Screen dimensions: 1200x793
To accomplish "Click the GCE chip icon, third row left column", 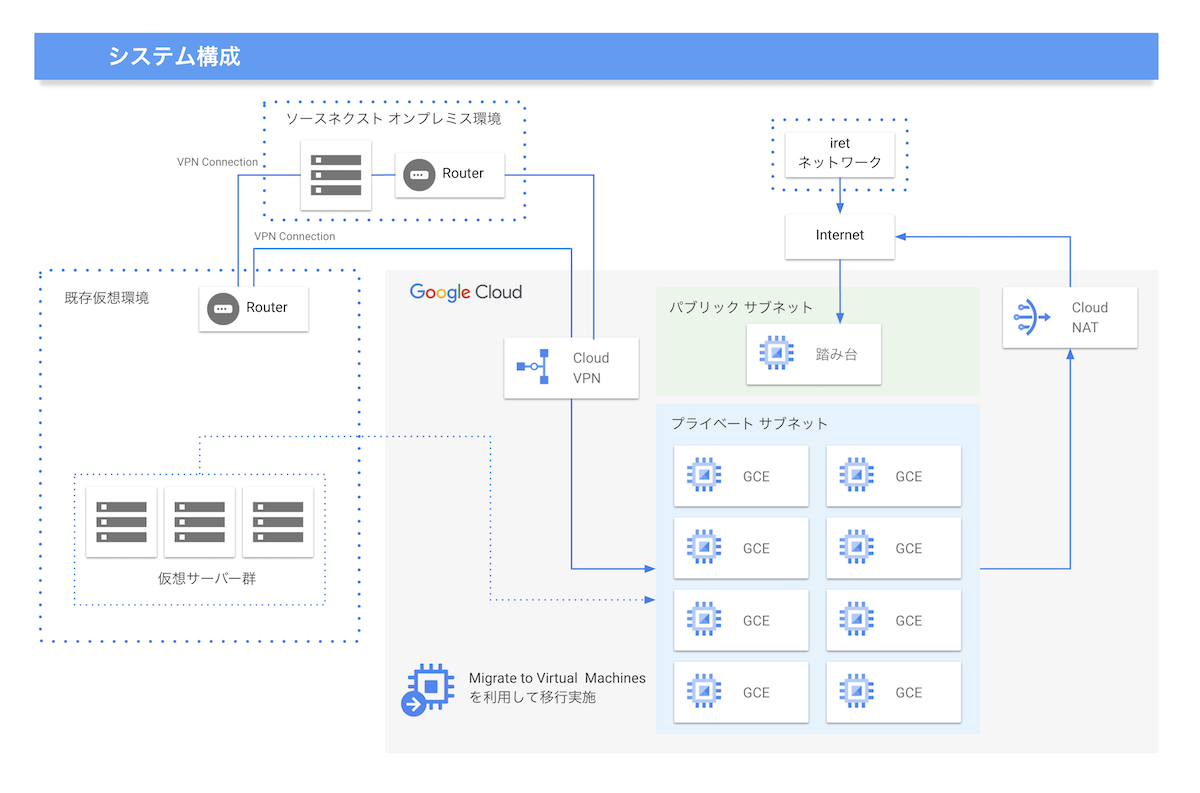I will (704, 620).
